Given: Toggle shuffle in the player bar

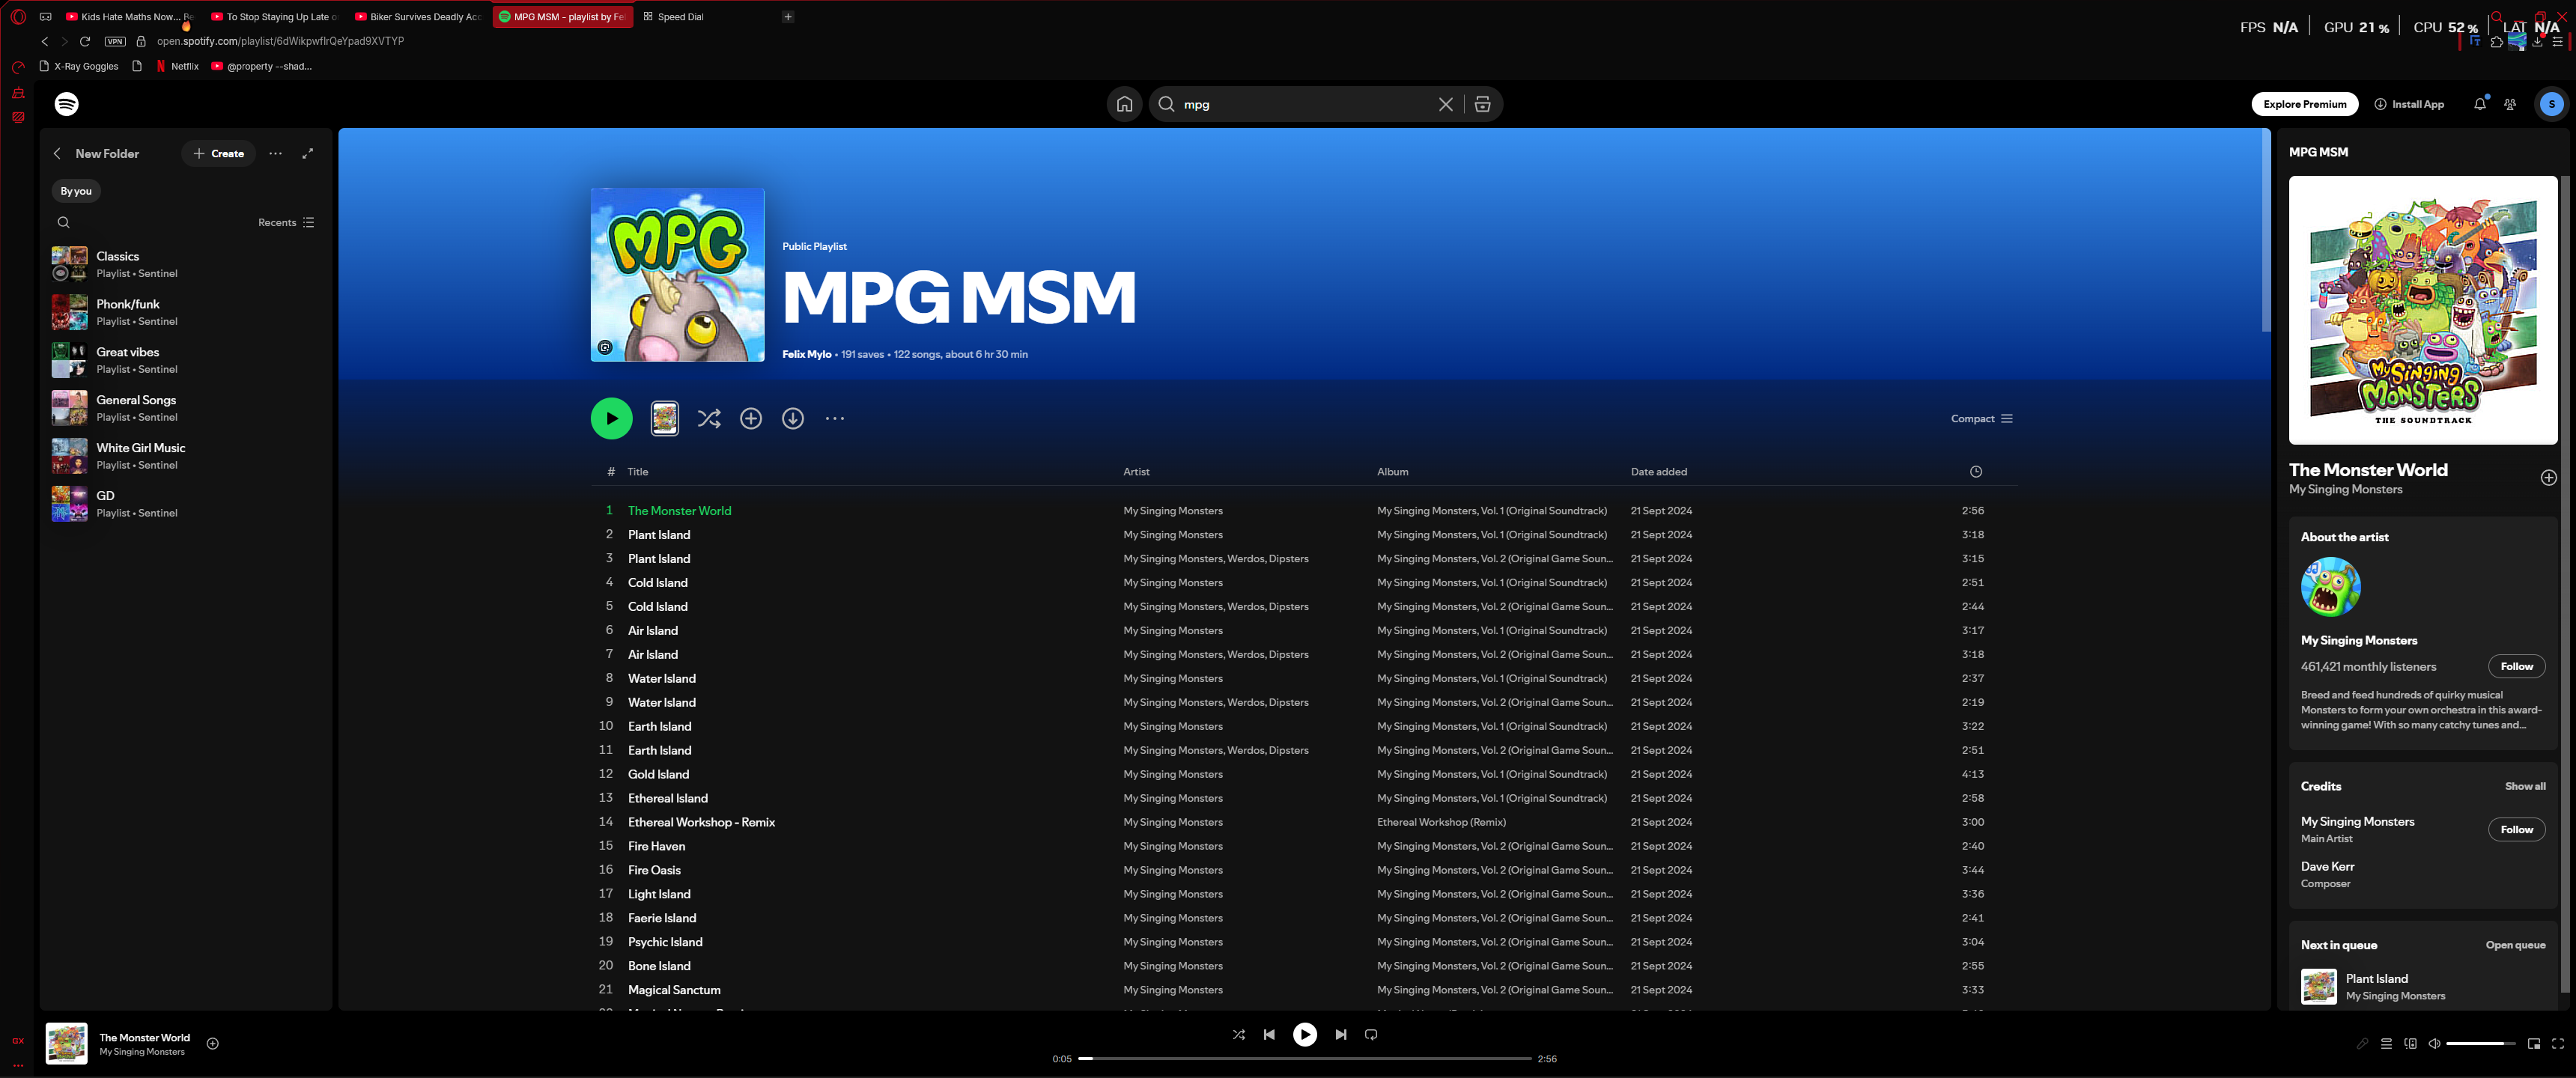Looking at the screenshot, I should tap(1238, 1035).
